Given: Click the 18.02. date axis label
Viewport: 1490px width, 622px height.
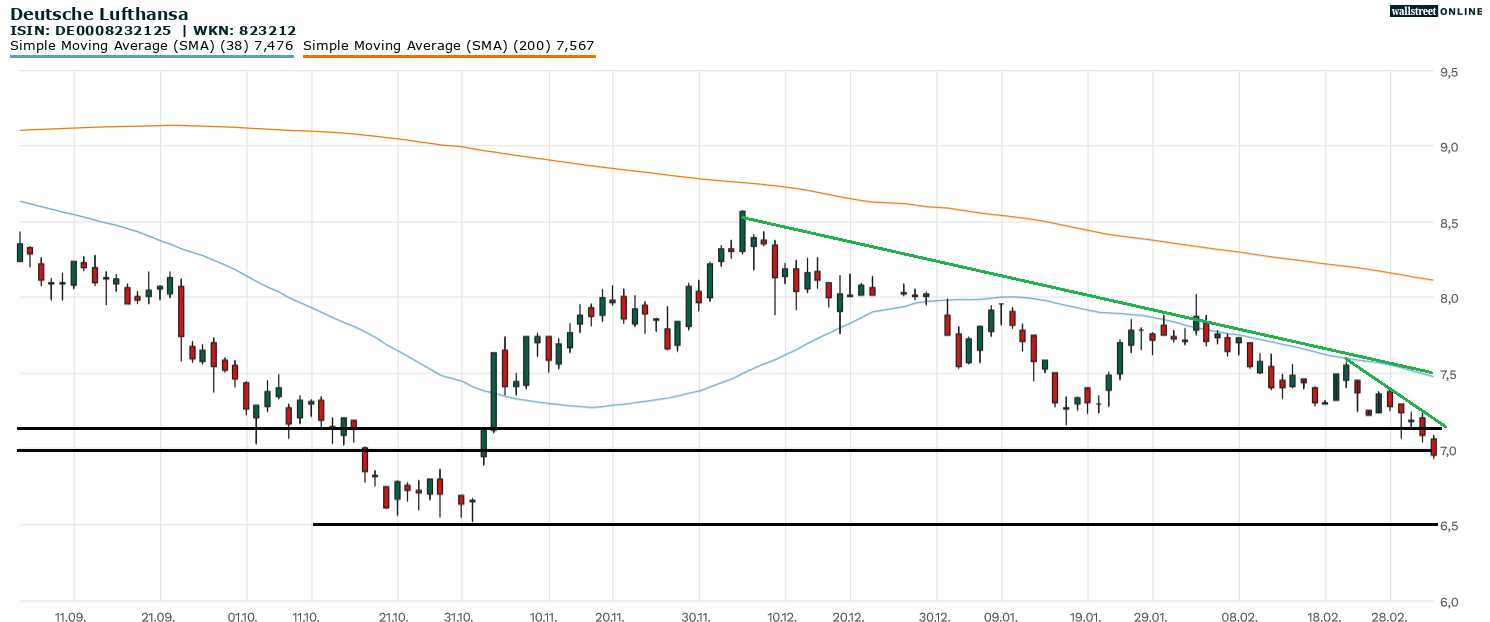Looking at the screenshot, I should (x=1323, y=617).
